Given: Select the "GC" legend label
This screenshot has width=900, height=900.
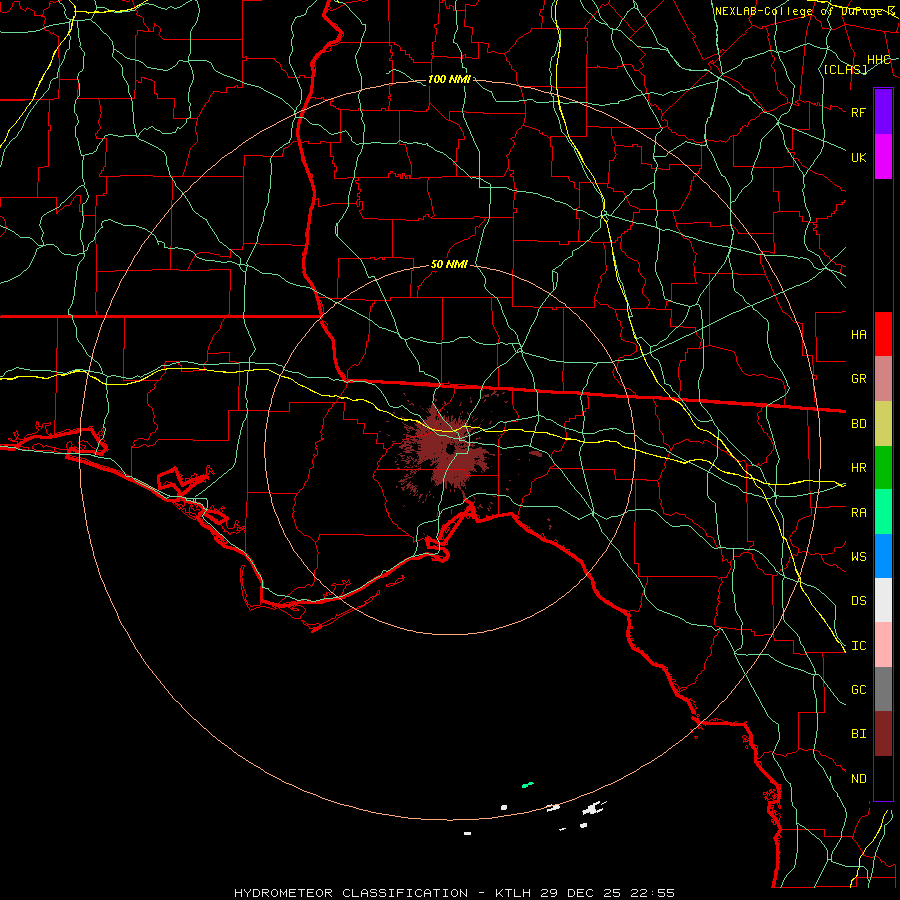Looking at the screenshot, I should click(859, 689).
